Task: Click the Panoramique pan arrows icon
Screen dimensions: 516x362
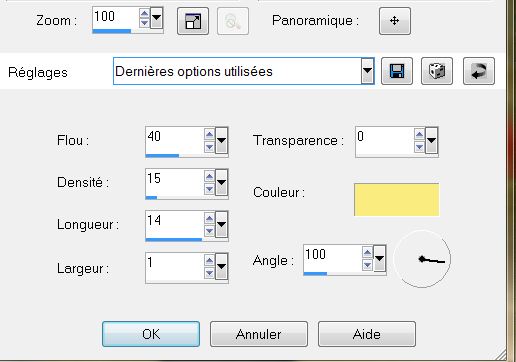Action: click(395, 21)
